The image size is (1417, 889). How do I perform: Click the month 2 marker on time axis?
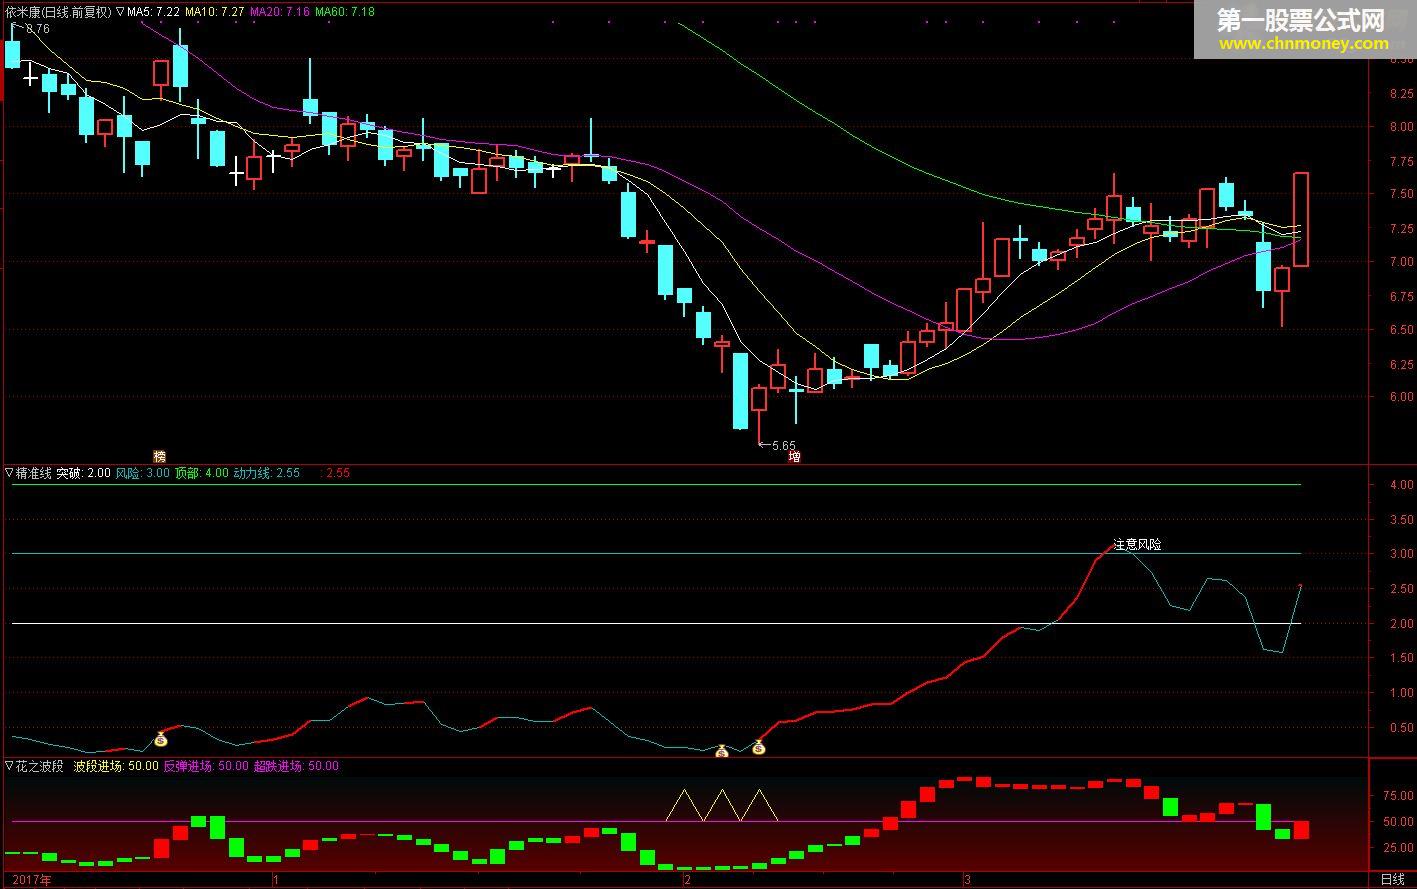tap(687, 880)
